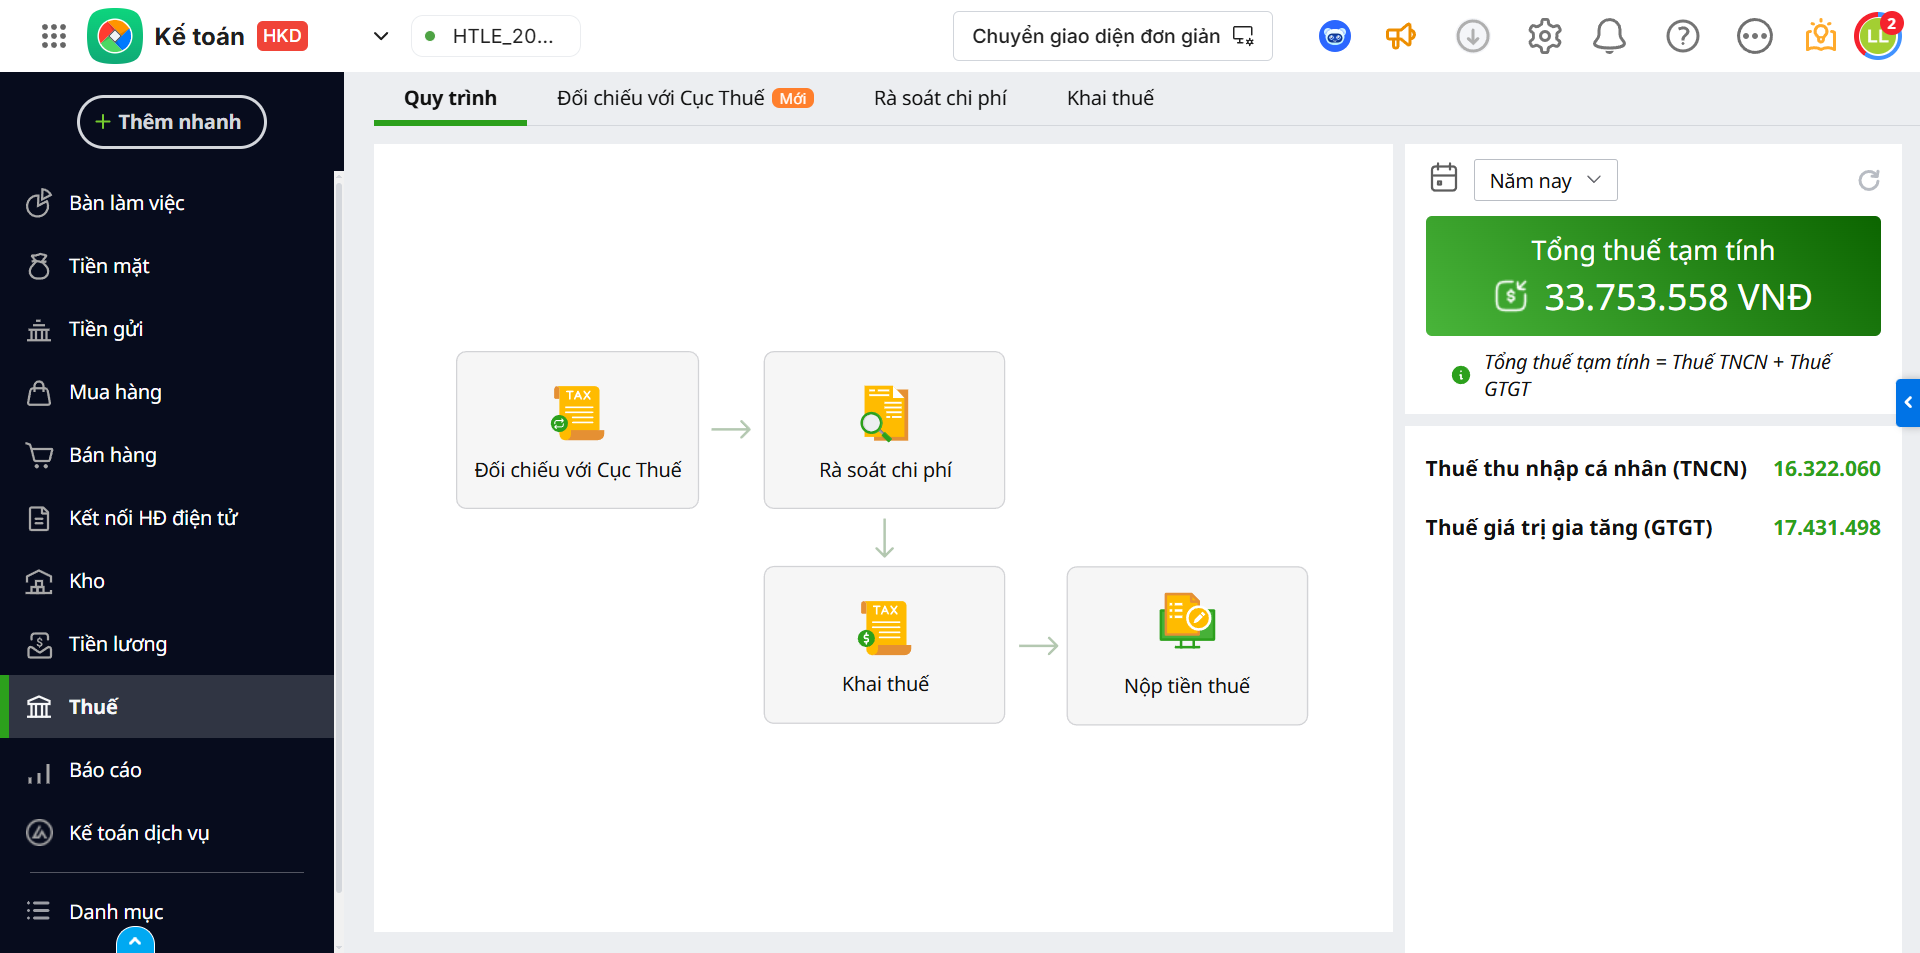Open the megaphone announcements icon

(1400, 37)
